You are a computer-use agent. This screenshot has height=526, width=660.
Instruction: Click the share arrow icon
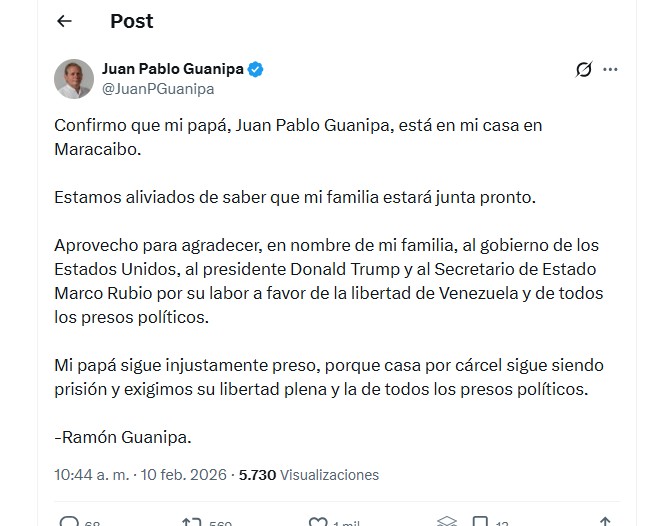pyautogui.click(x=605, y=520)
